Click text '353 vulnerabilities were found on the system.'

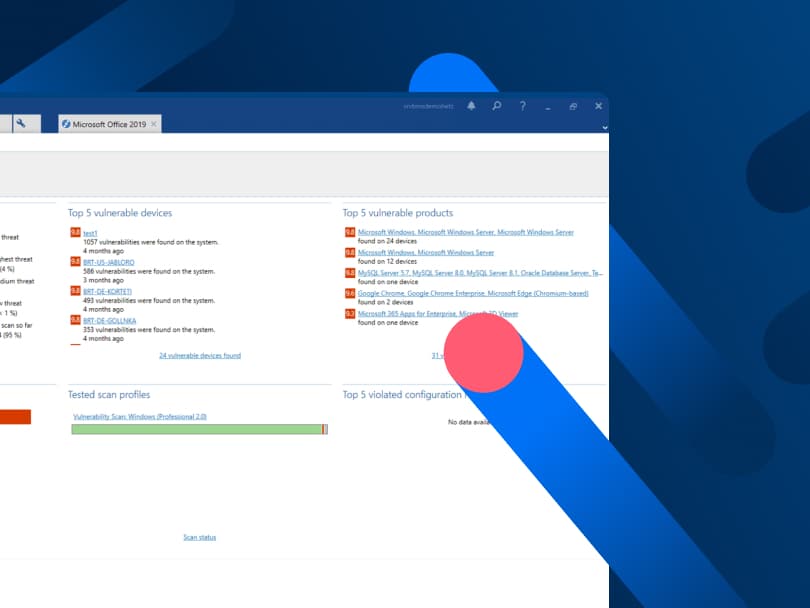coord(149,330)
